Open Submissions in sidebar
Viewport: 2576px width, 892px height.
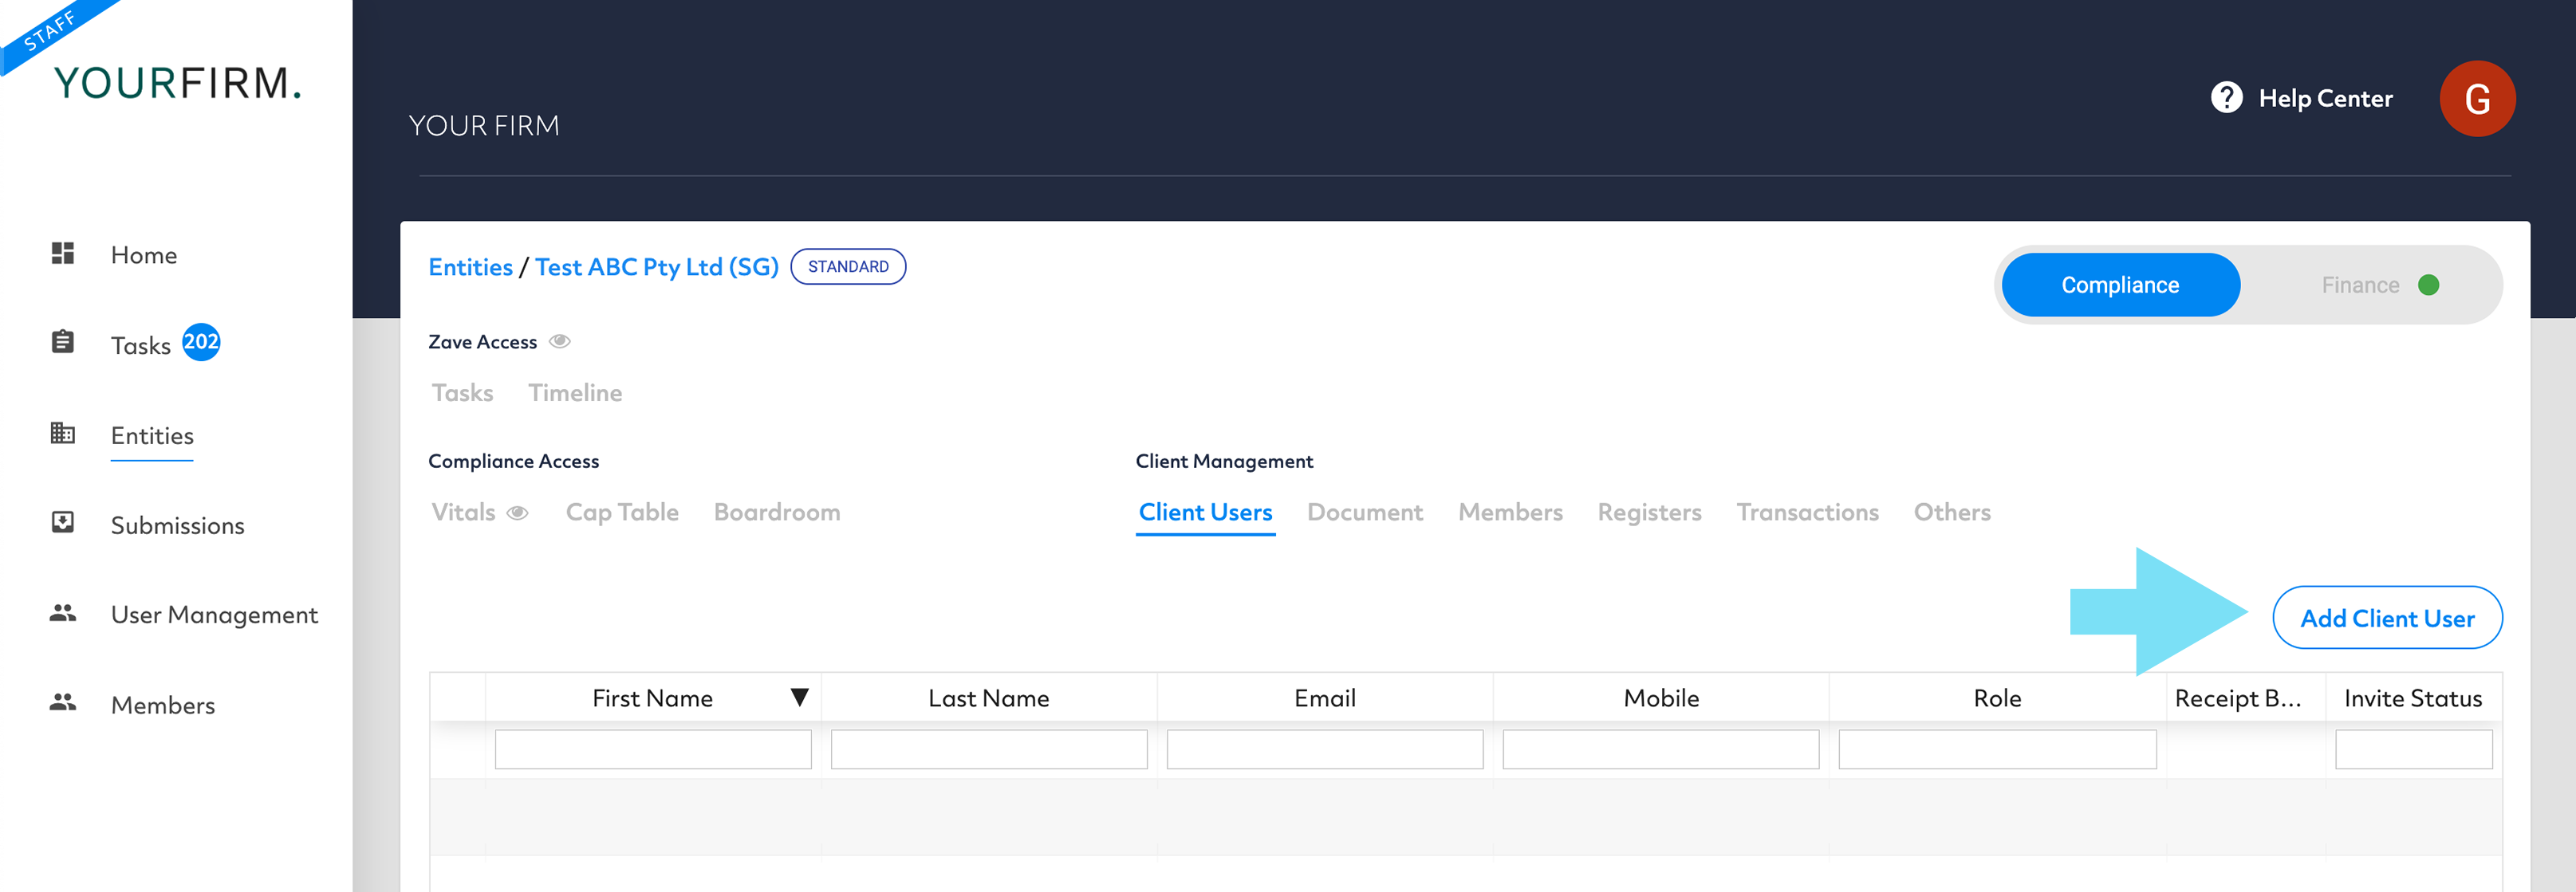[x=178, y=525]
